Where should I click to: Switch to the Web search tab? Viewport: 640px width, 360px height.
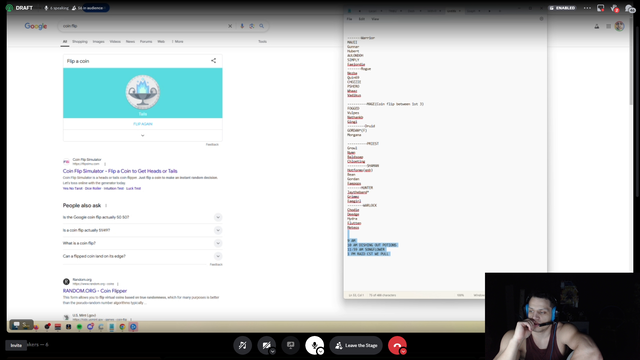161,42
